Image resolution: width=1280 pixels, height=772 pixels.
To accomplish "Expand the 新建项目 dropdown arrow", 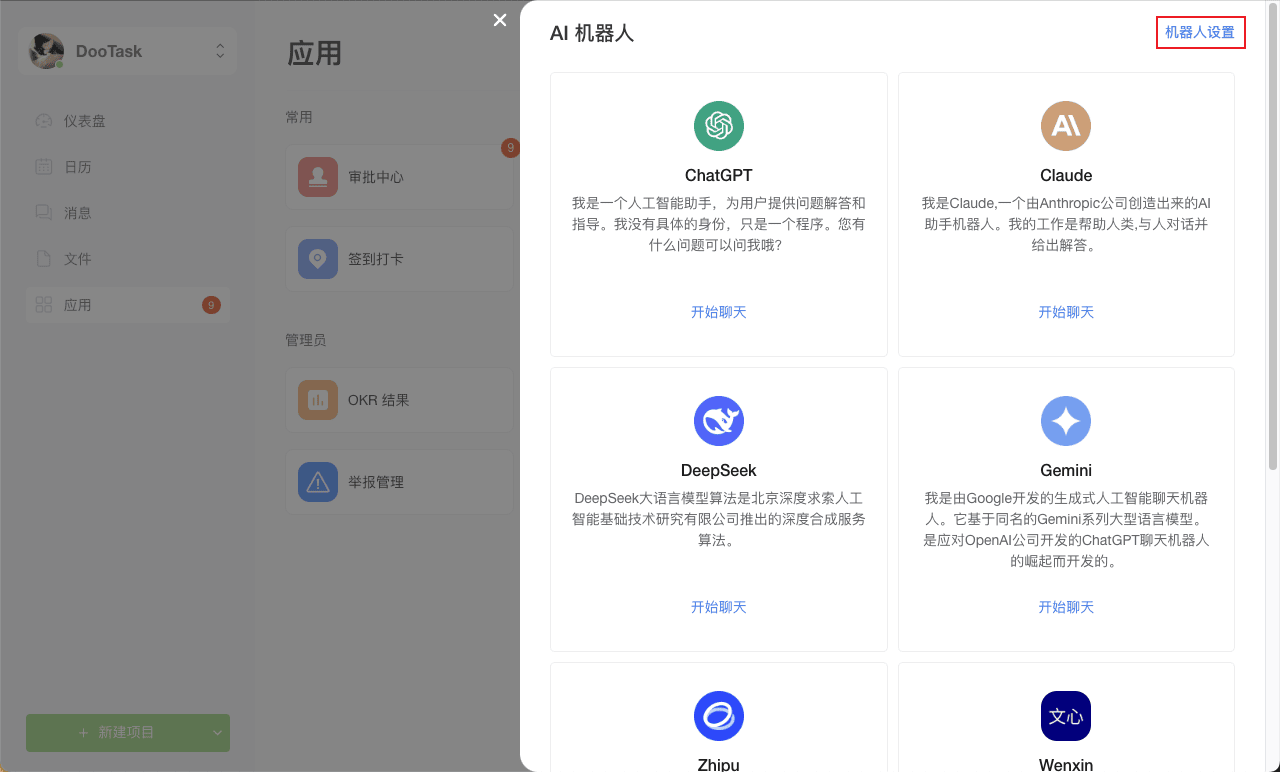I will [x=218, y=733].
